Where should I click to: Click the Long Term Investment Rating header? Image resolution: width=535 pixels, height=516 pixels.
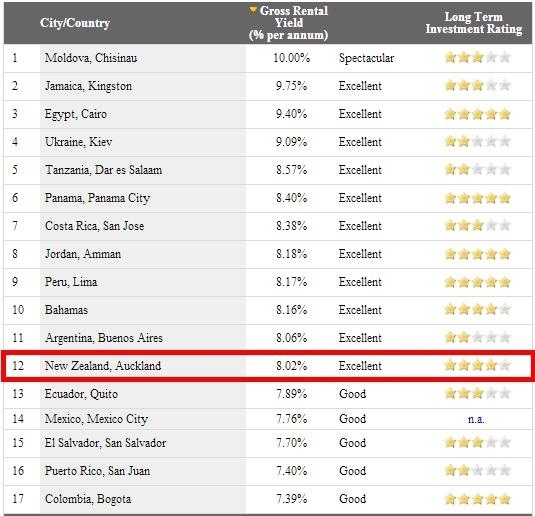pos(474,23)
